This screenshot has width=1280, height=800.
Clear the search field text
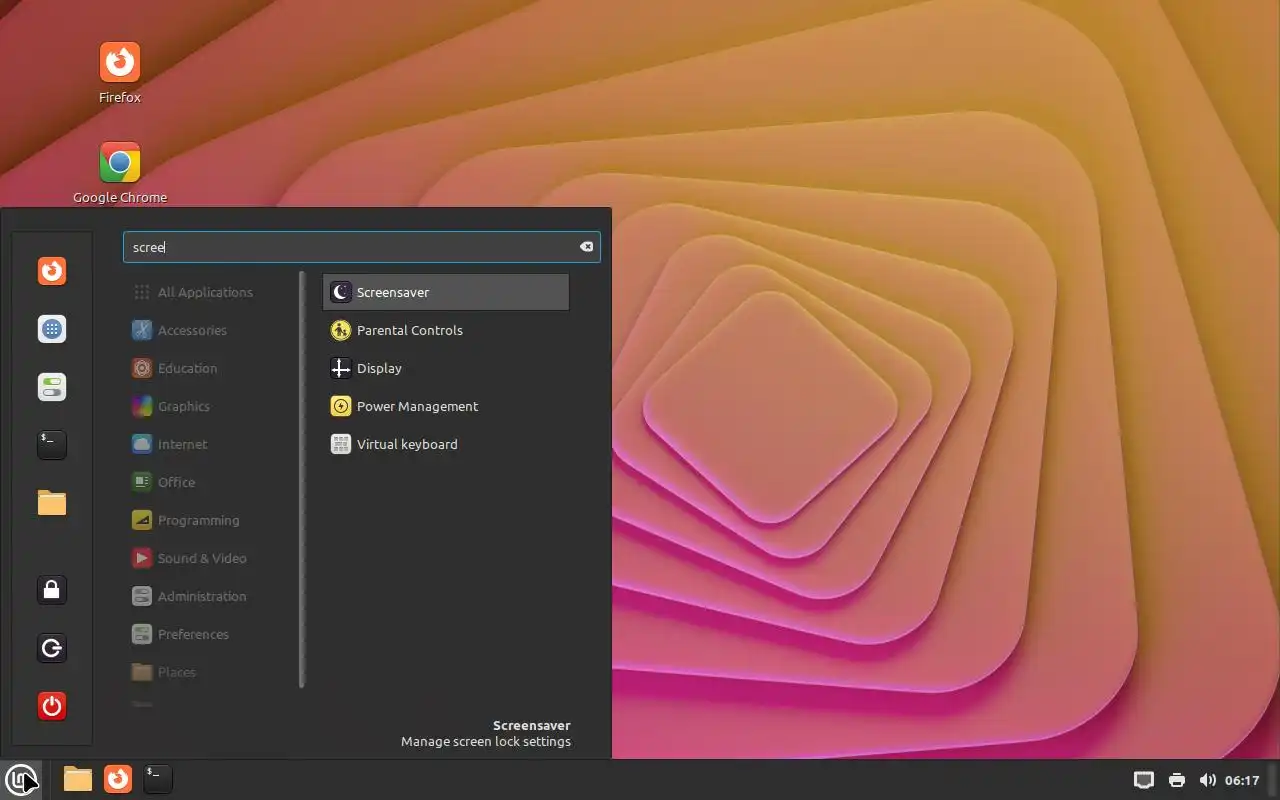point(587,247)
